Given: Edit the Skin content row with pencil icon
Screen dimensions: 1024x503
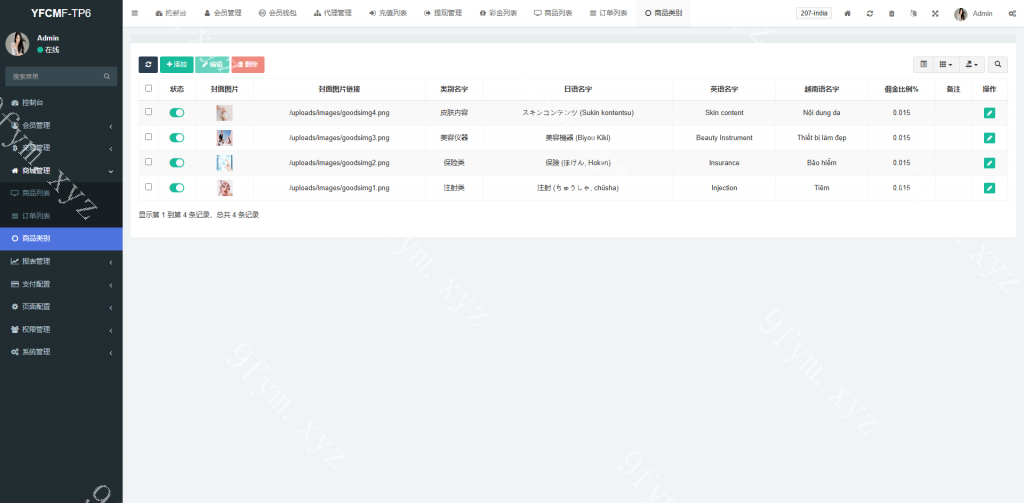Looking at the screenshot, I should [x=989, y=113].
